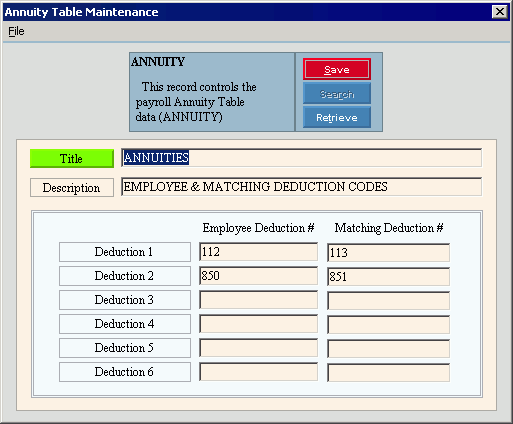Focus the empty Deduction 3 employee field

pyautogui.click(x=258, y=300)
